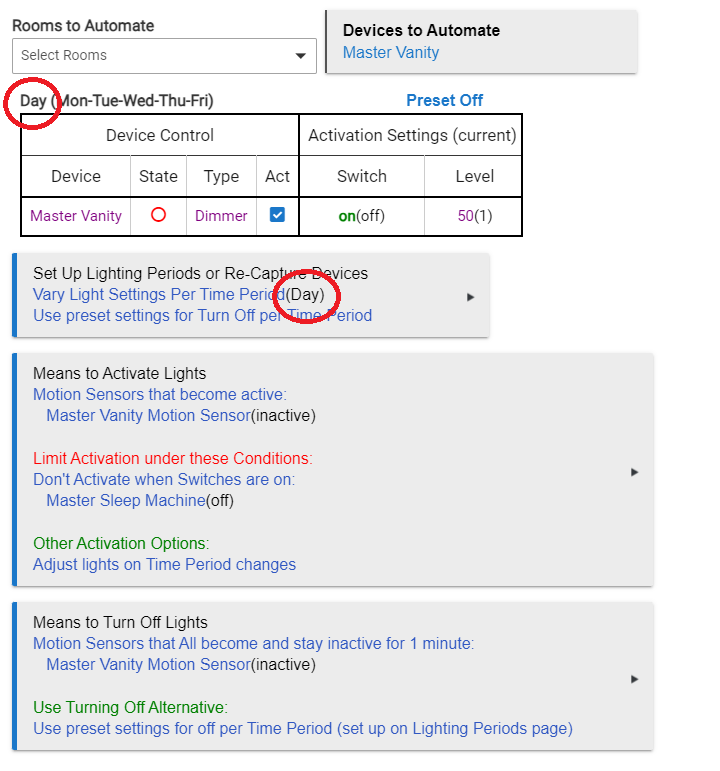
Task: Expand the Set Up Lighting Periods section arrow
Action: (471, 297)
